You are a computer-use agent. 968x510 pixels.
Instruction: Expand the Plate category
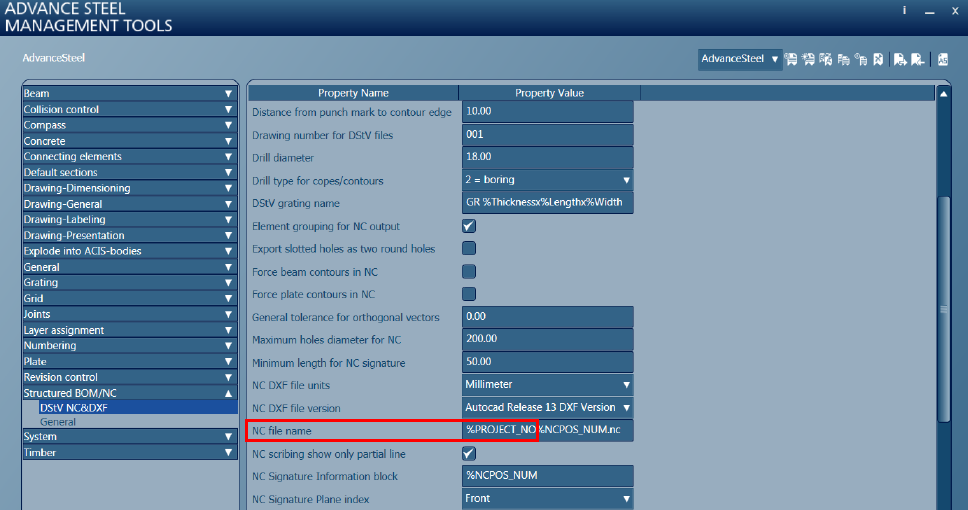[x=130, y=361]
